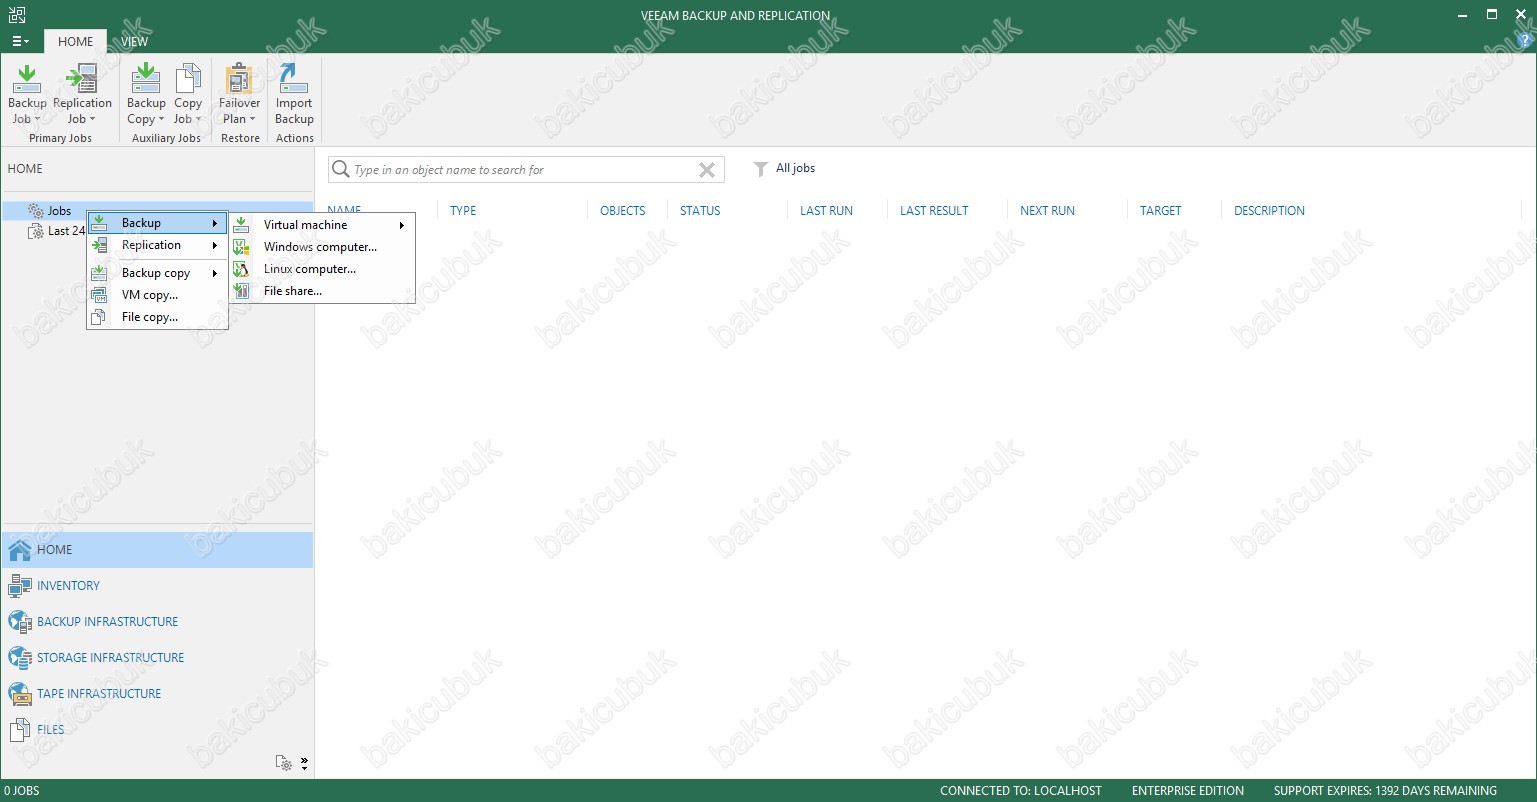The image size is (1537, 802).
Task: Open the BACKUP INFRASTRUCTURE view
Action: (x=157, y=622)
